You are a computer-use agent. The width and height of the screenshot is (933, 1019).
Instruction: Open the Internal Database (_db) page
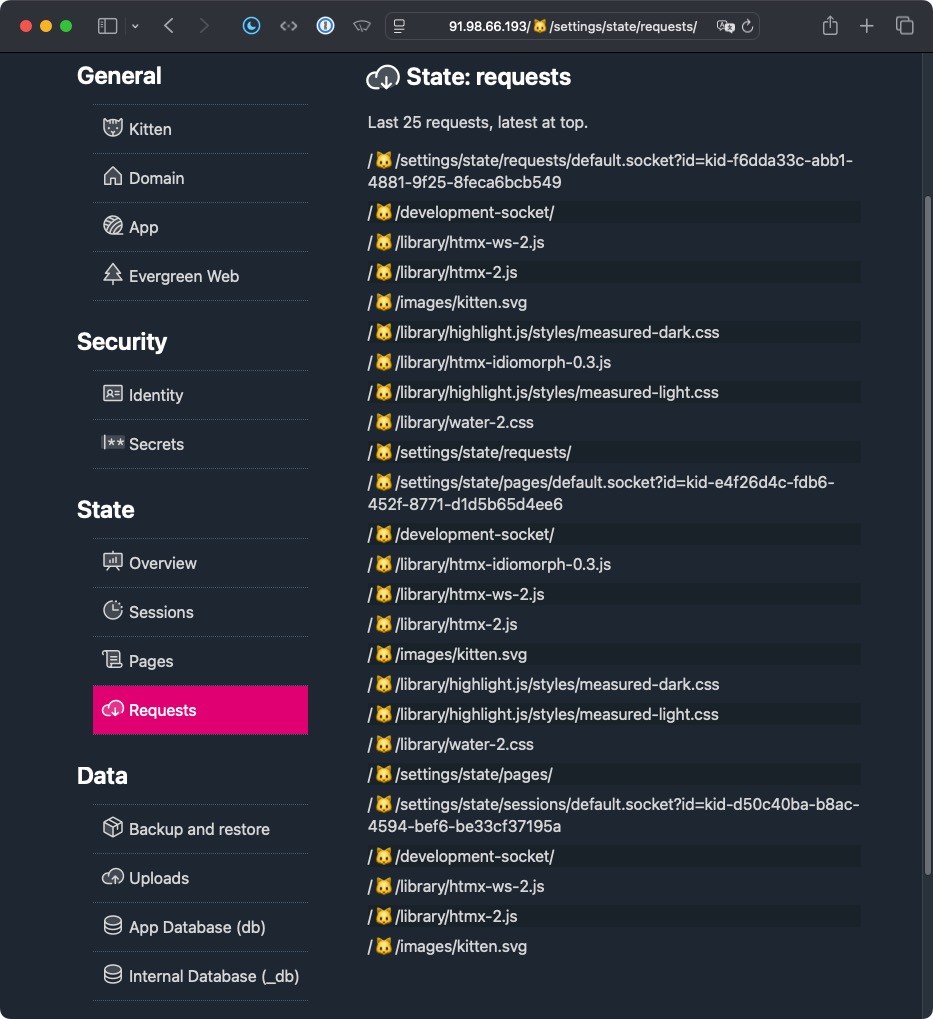tap(213, 976)
